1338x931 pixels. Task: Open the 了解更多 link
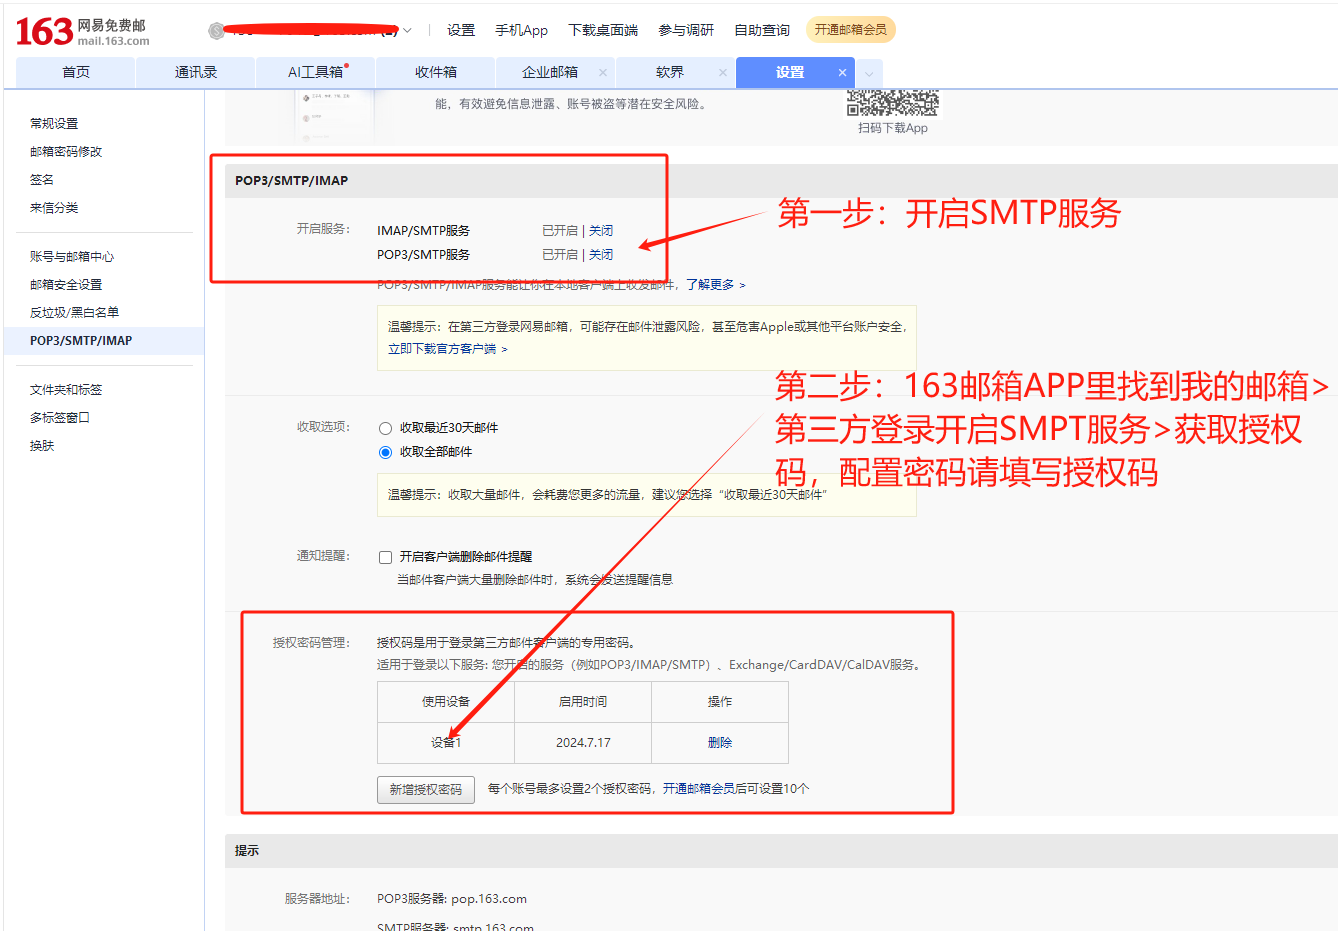(715, 285)
